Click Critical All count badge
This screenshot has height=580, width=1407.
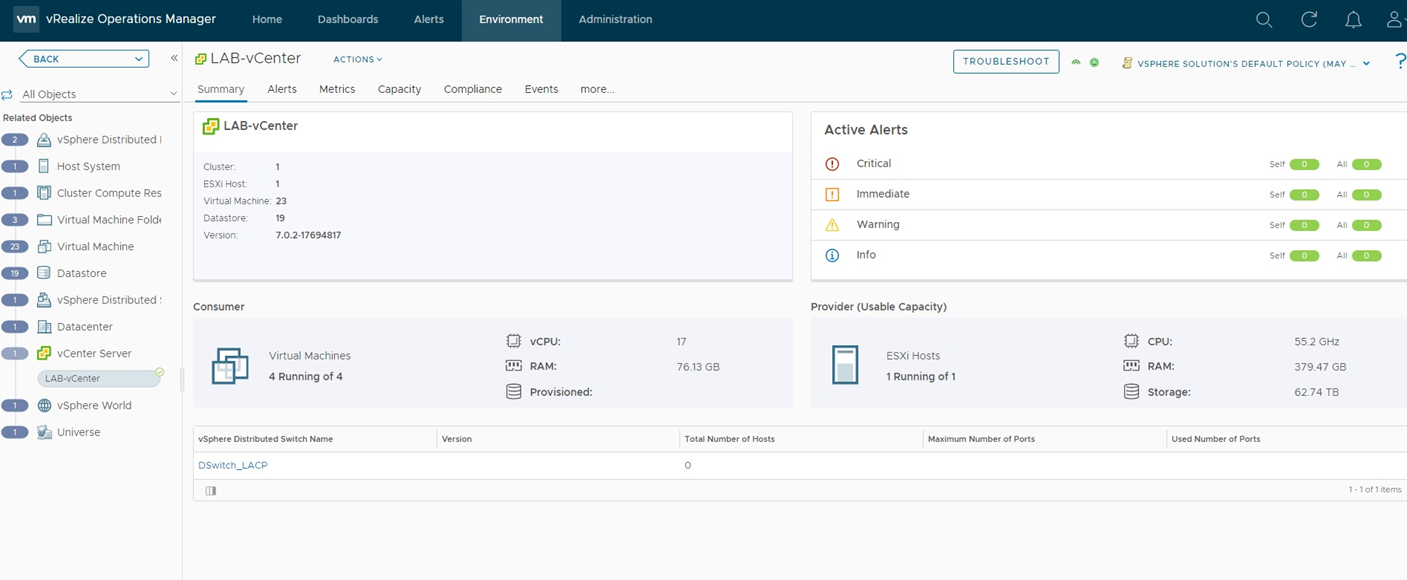tap(1366, 165)
